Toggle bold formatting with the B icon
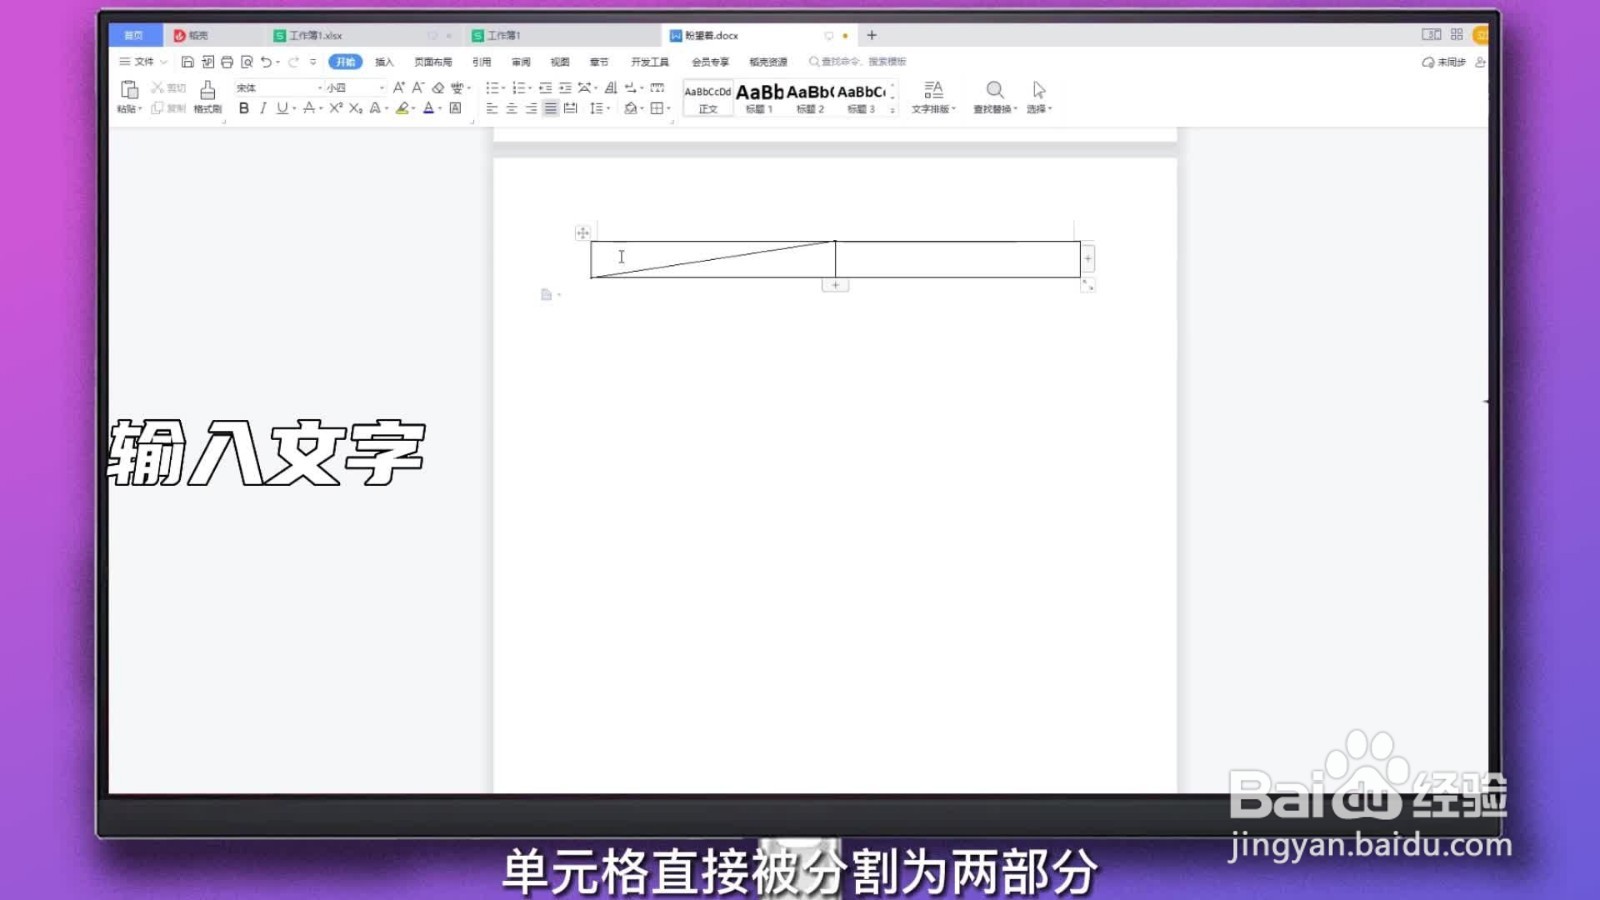This screenshot has height=900, width=1600. tap(244, 108)
